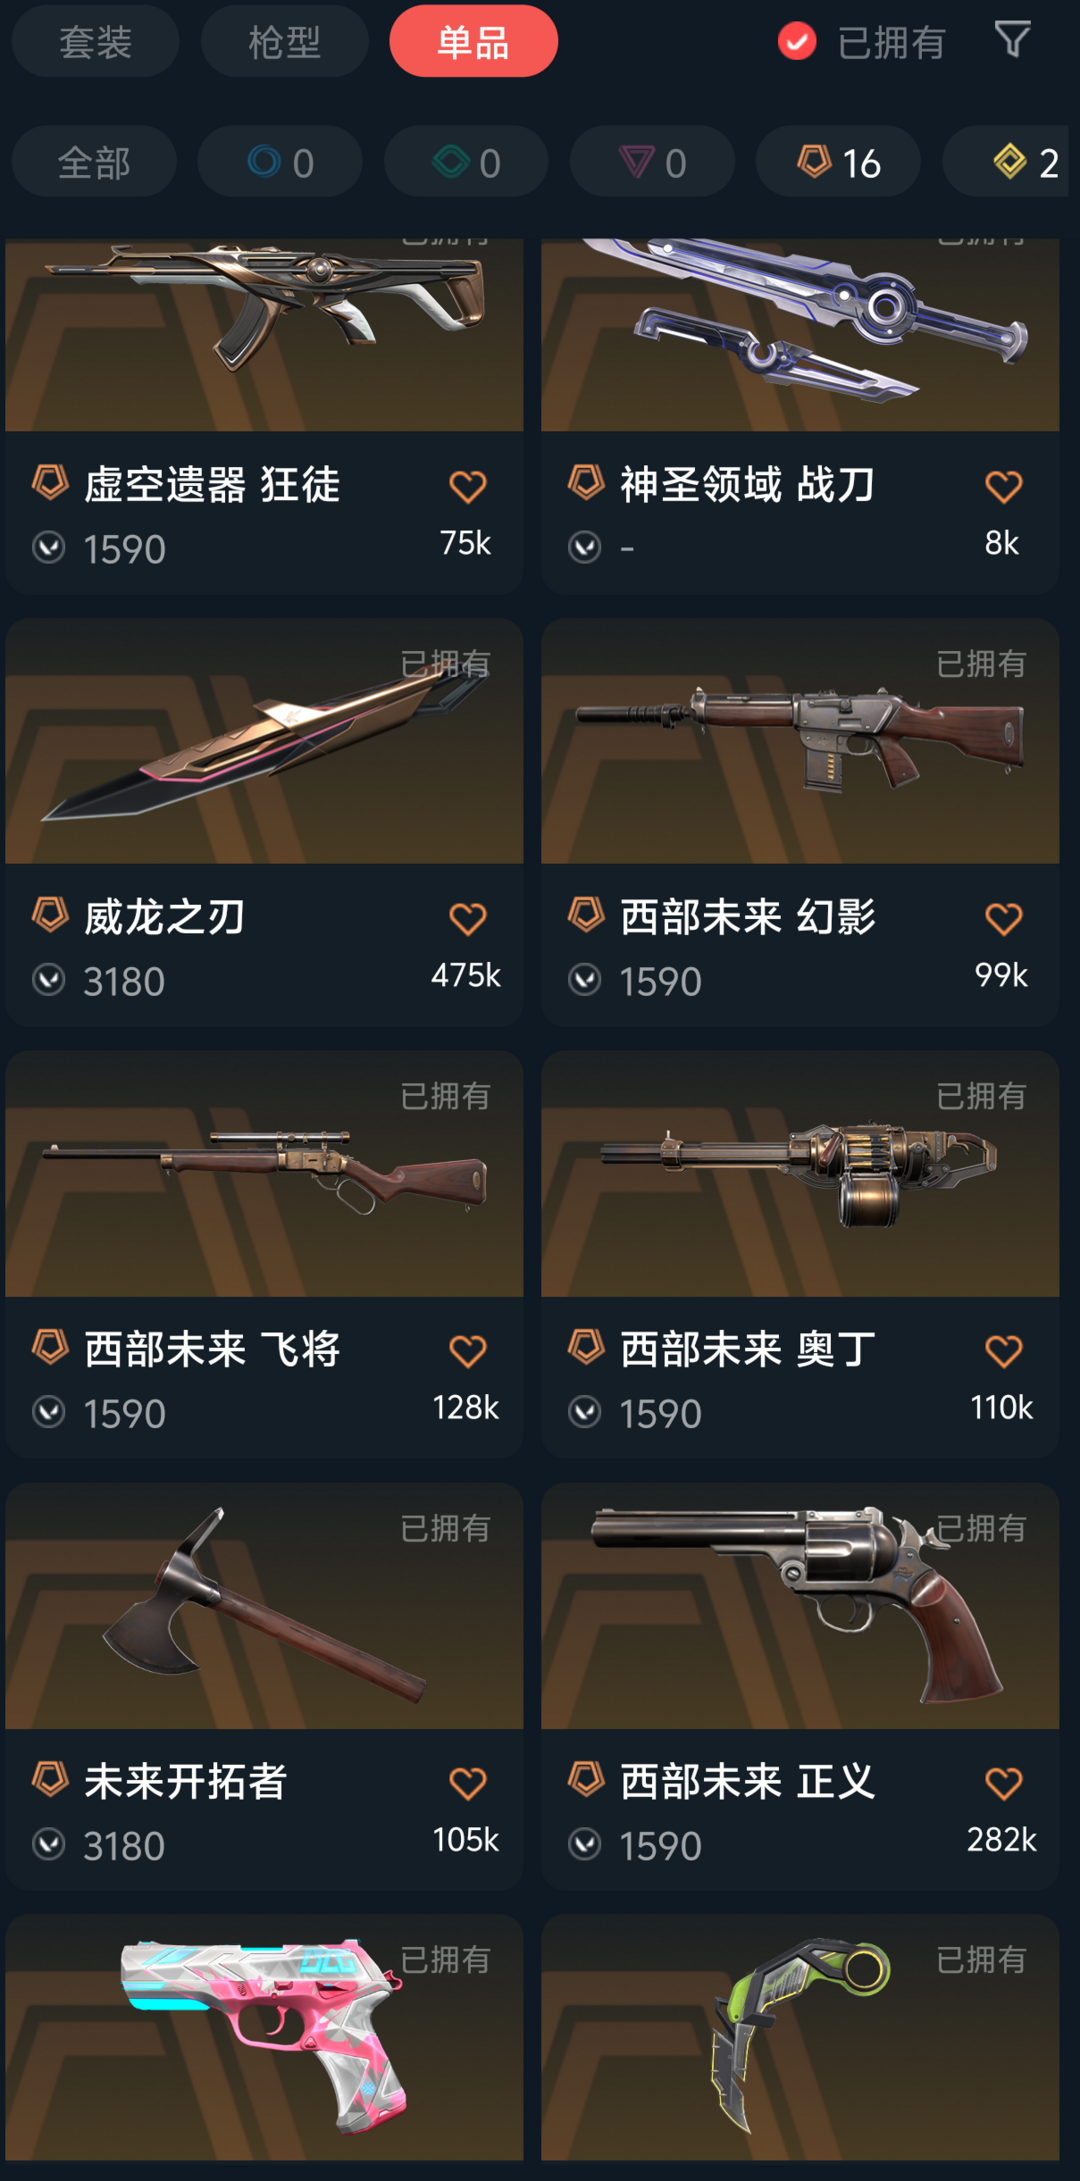
Task: Like 西部未来 飞将 via heart icon
Action: pyautogui.click(x=467, y=1351)
